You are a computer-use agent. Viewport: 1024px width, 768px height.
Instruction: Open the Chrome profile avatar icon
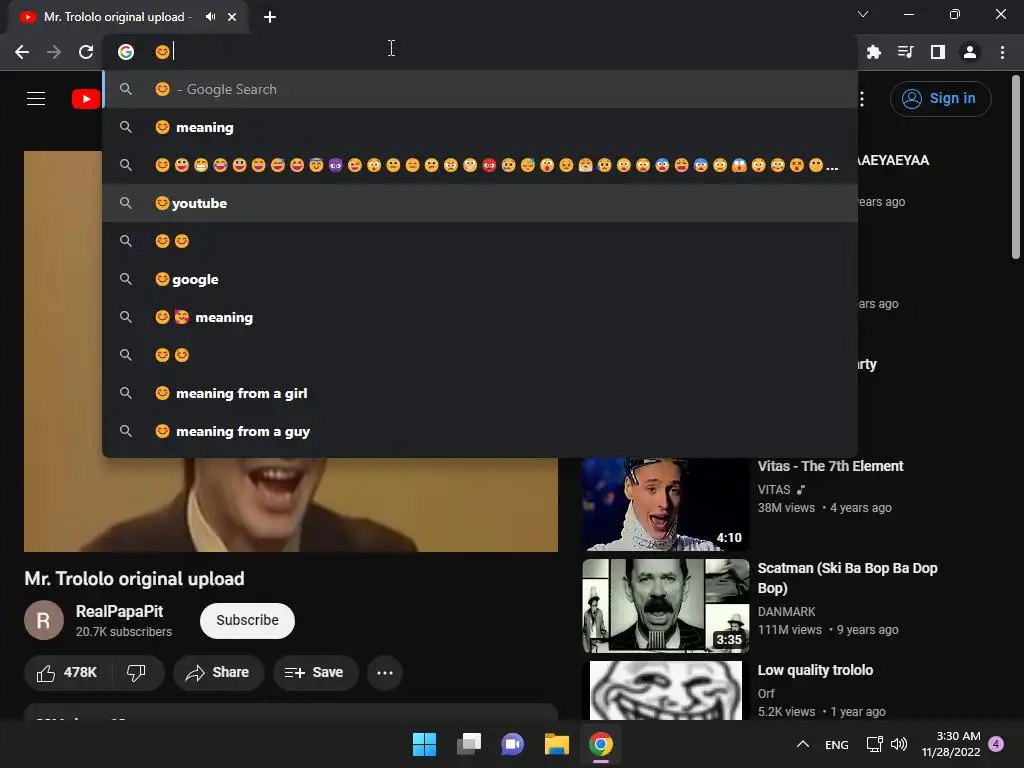[x=970, y=52]
